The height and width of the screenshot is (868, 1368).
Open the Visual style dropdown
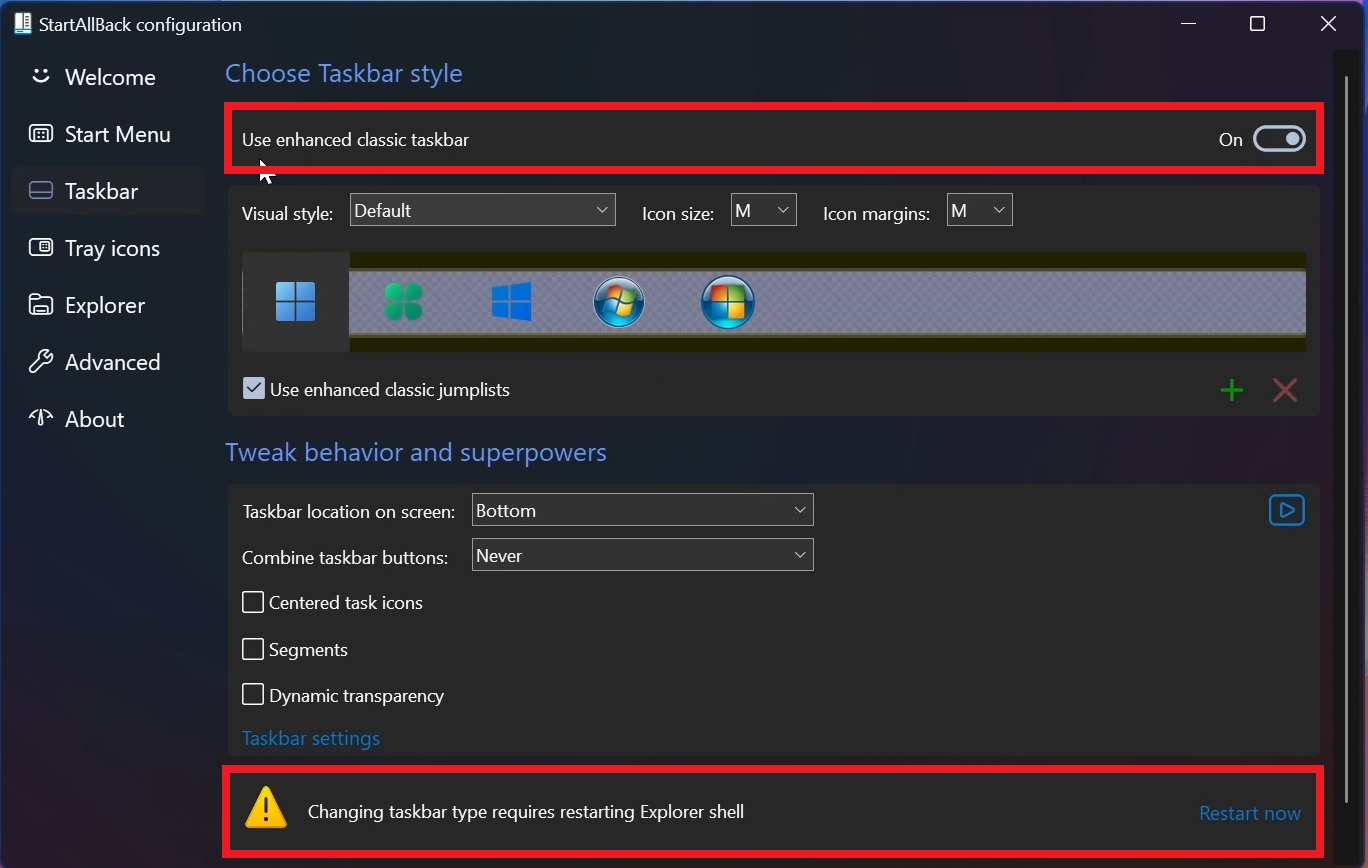(482, 209)
